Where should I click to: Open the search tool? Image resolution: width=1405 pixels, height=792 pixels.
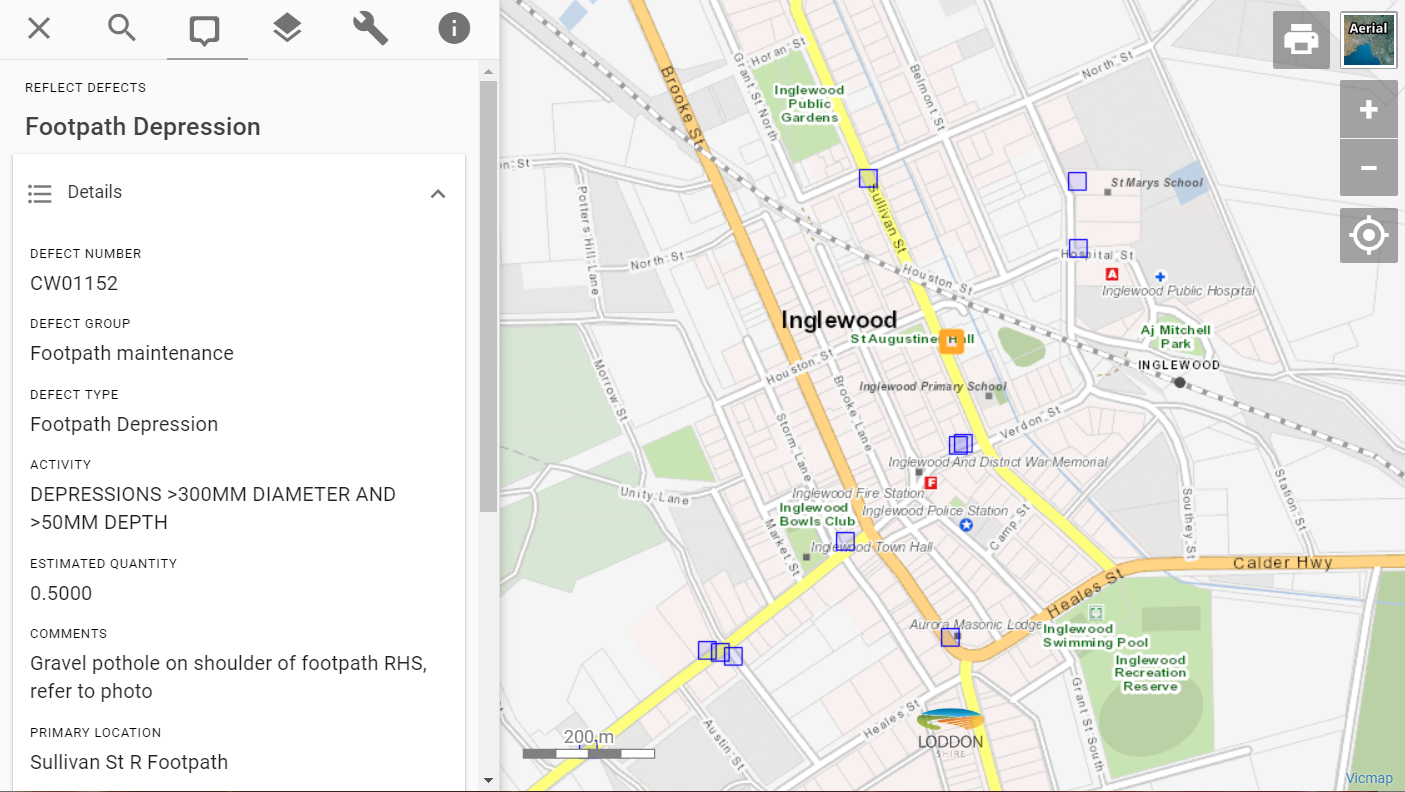pyautogui.click(x=122, y=28)
